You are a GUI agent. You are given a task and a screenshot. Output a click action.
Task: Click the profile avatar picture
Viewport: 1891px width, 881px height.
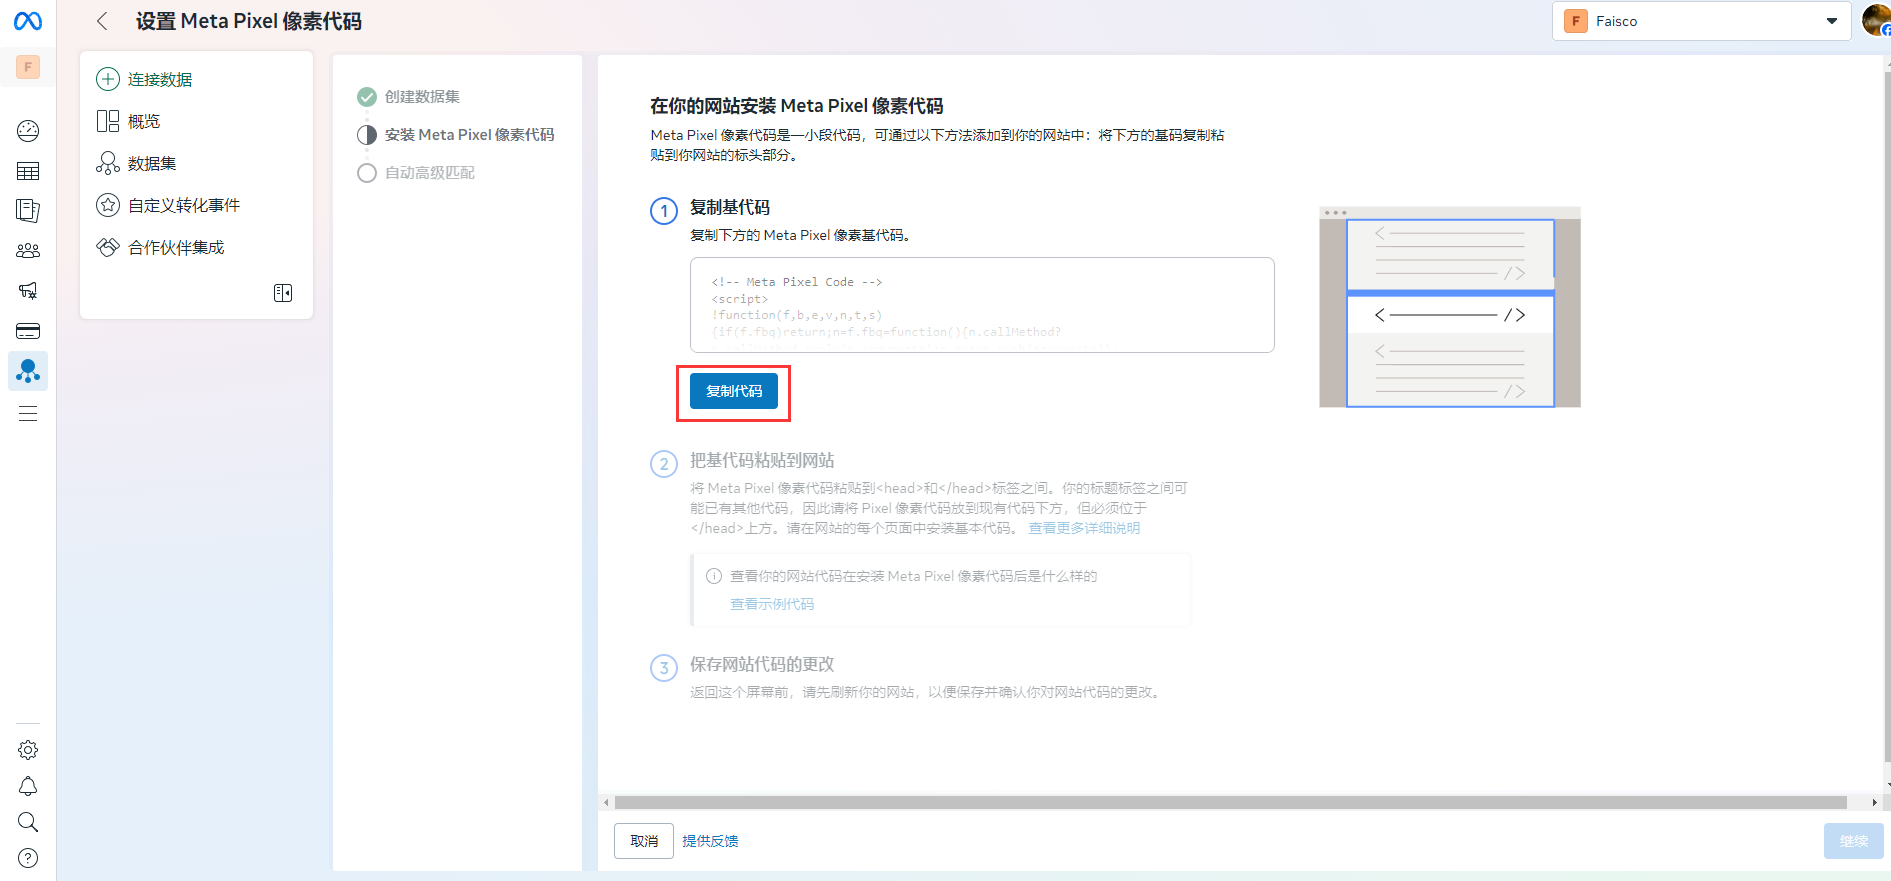pyautogui.click(x=1876, y=20)
